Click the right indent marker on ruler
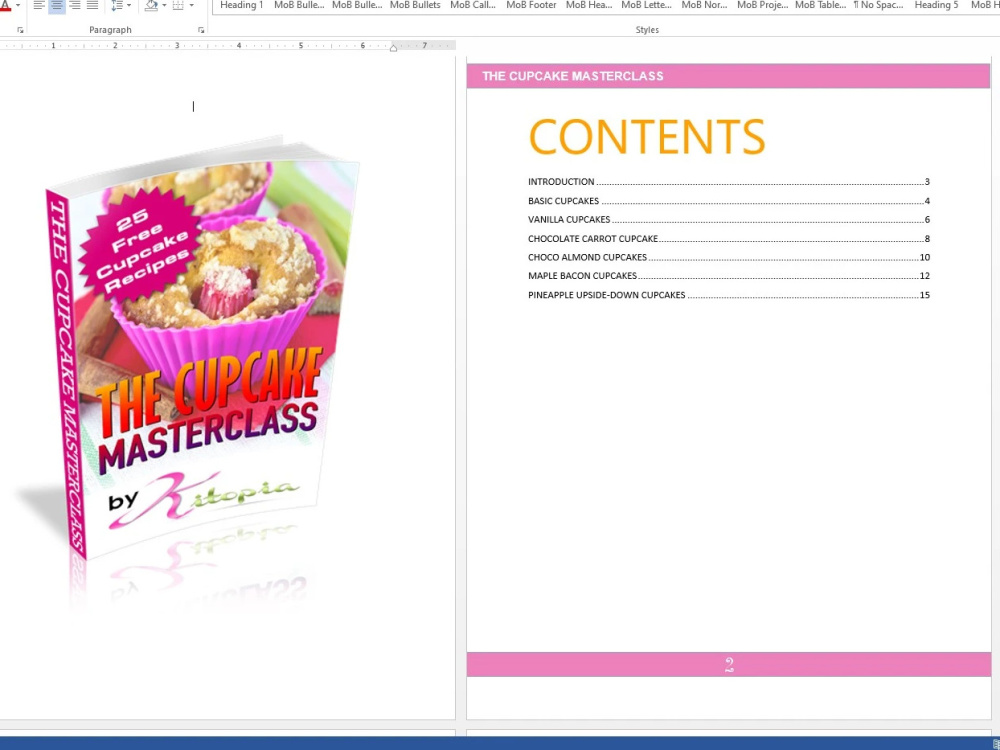 click(393, 47)
